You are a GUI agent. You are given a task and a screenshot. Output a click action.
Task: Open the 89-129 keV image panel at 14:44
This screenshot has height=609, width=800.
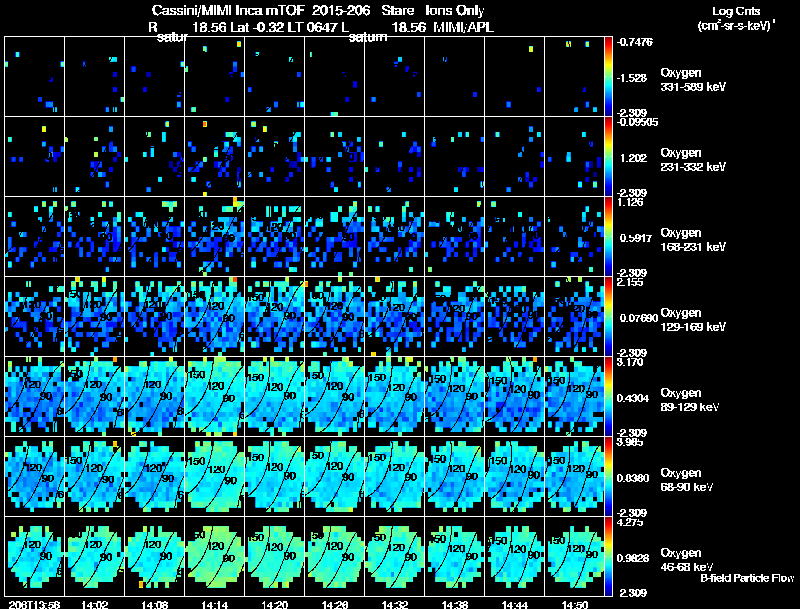coord(514,396)
